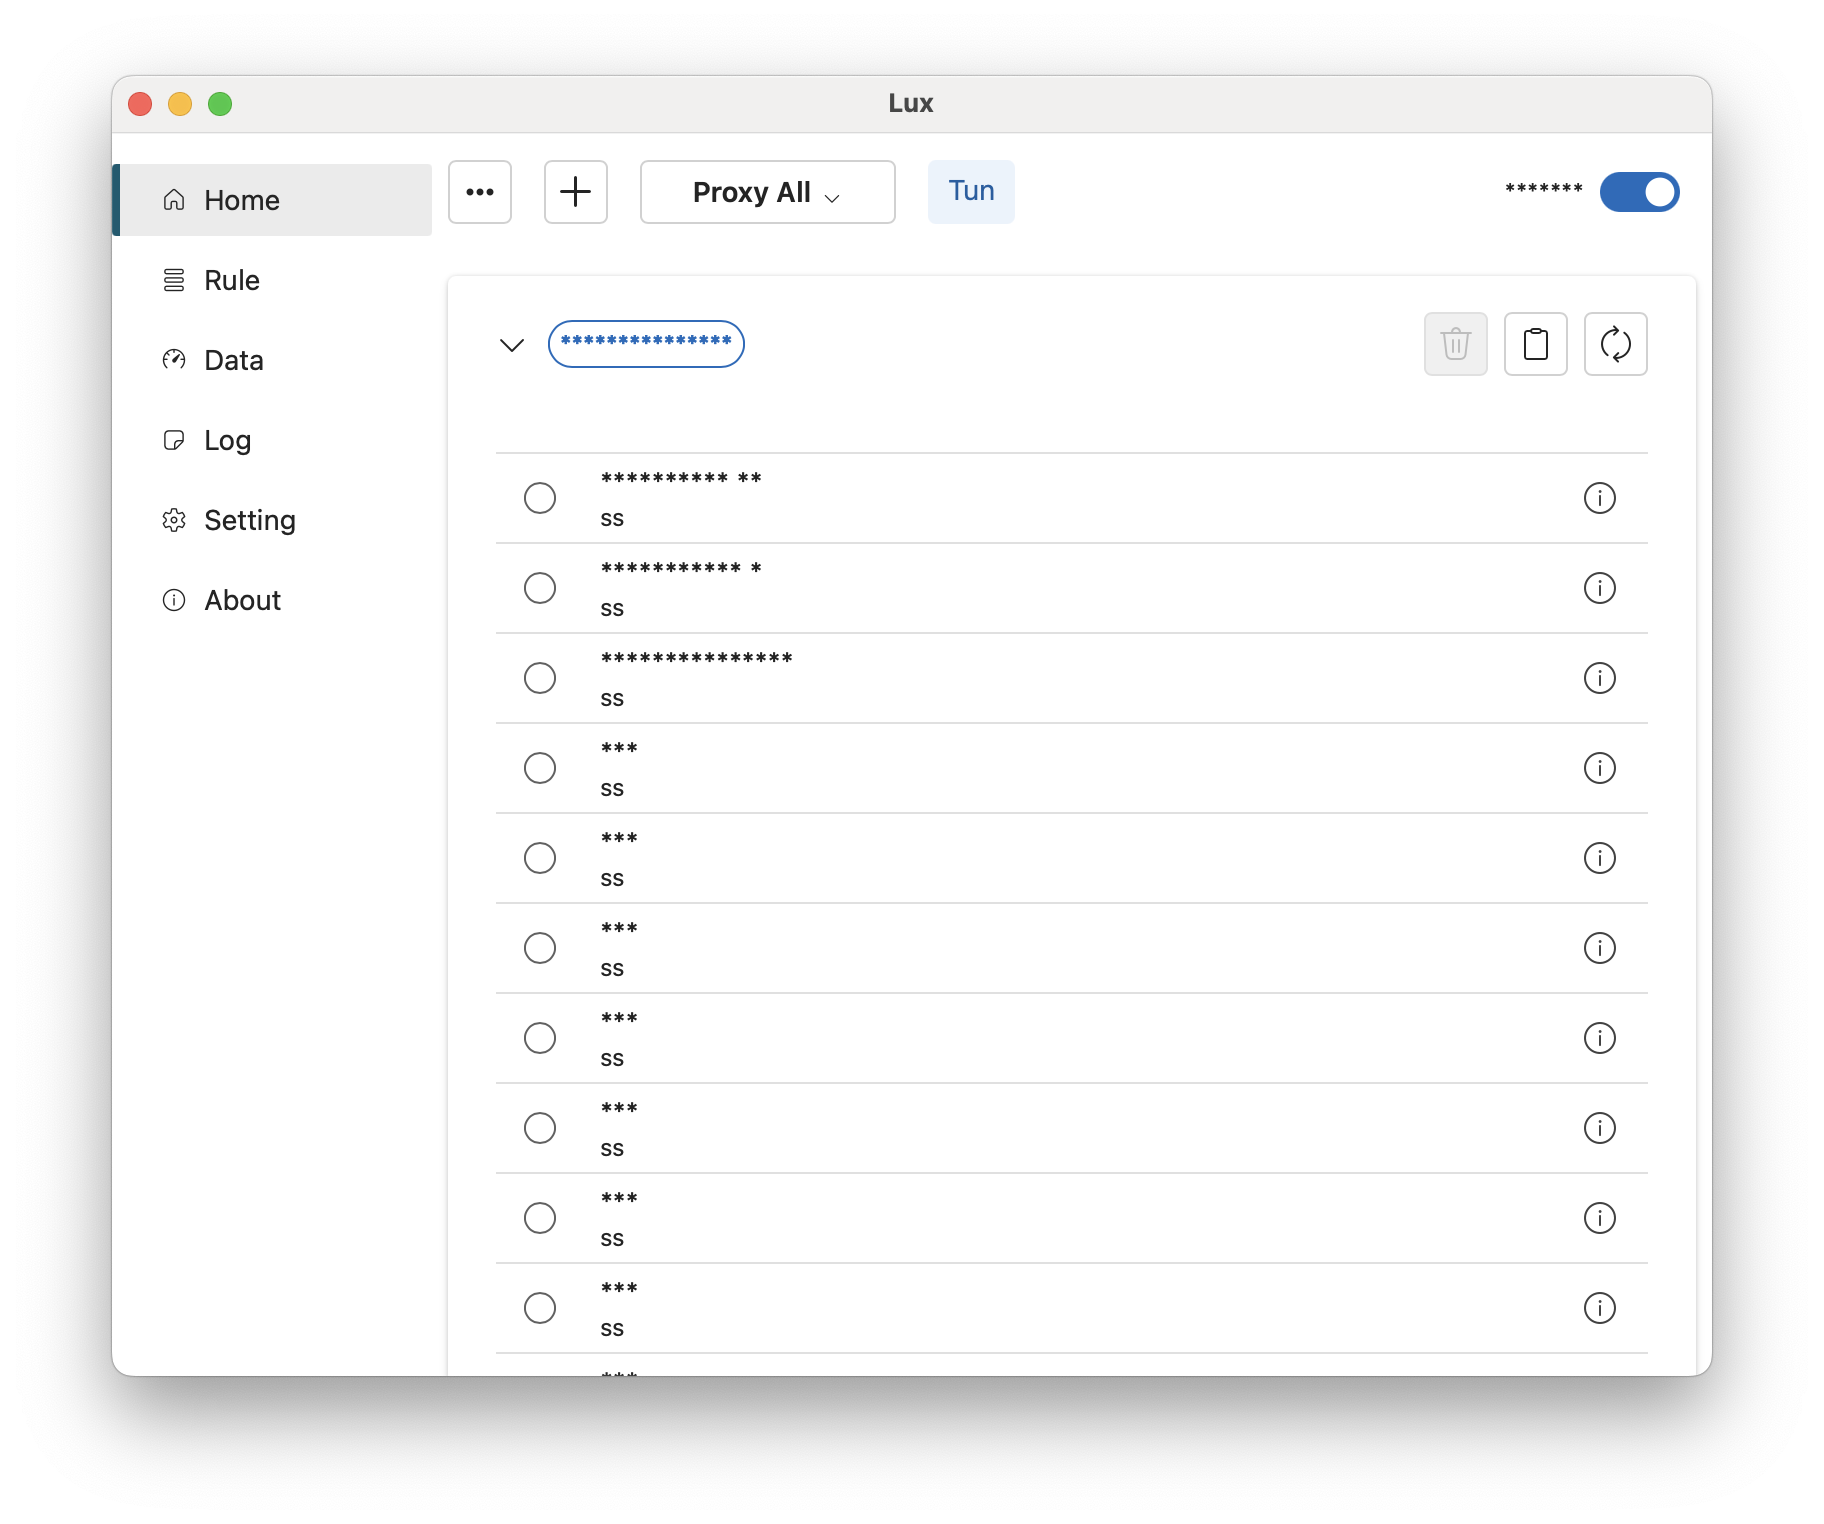Refresh the server list
This screenshot has height=1524, width=1824.
tap(1615, 344)
